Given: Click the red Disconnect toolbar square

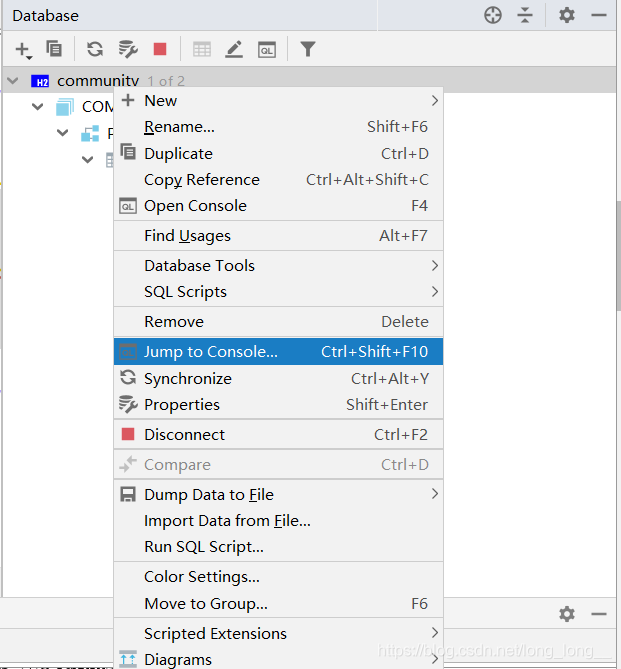Looking at the screenshot, I should tap(160, 49).
